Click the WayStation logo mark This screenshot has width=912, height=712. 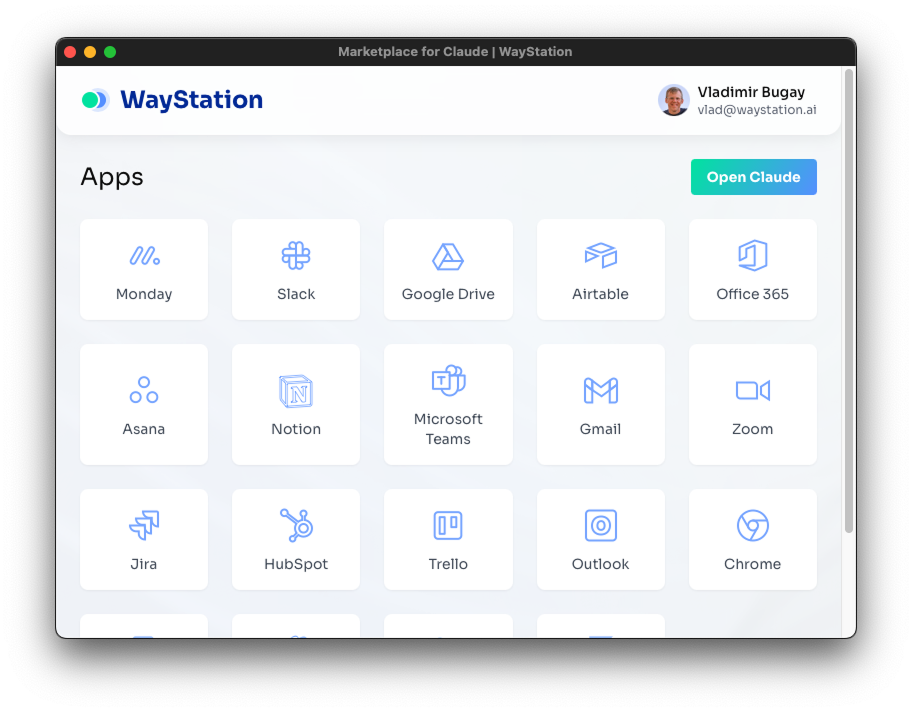click(x=95, y=100)
